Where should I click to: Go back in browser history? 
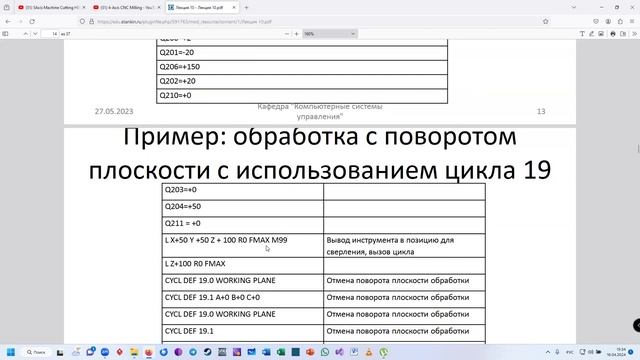coord(9,21)
